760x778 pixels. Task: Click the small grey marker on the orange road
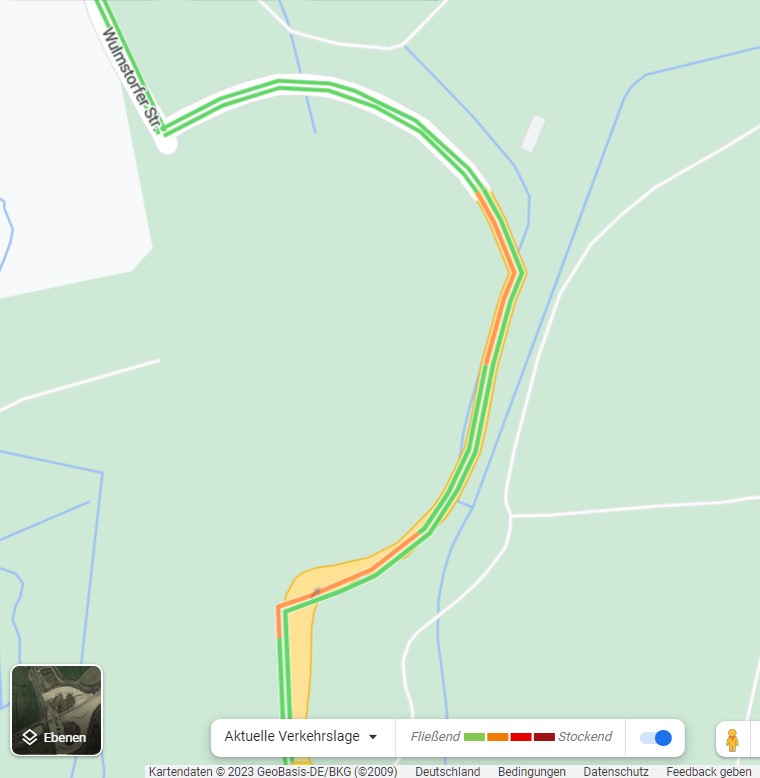click(x=316, y=591)
